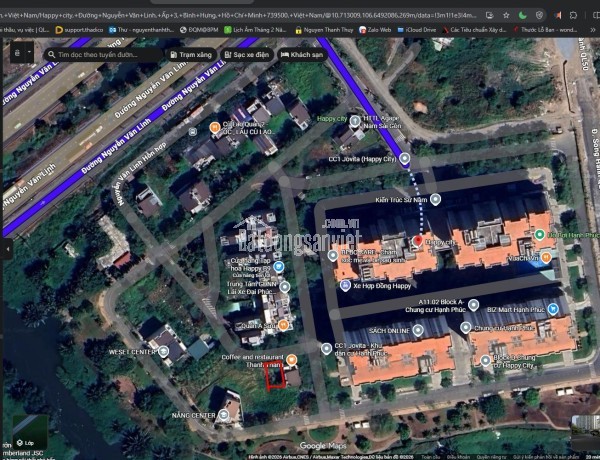
Task: Click the browser address bar URL
Action: coord(239,15)
